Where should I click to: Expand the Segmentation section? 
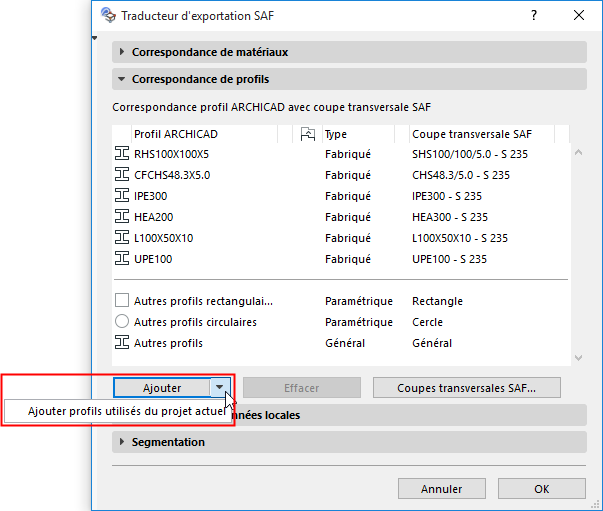(123, 442)
